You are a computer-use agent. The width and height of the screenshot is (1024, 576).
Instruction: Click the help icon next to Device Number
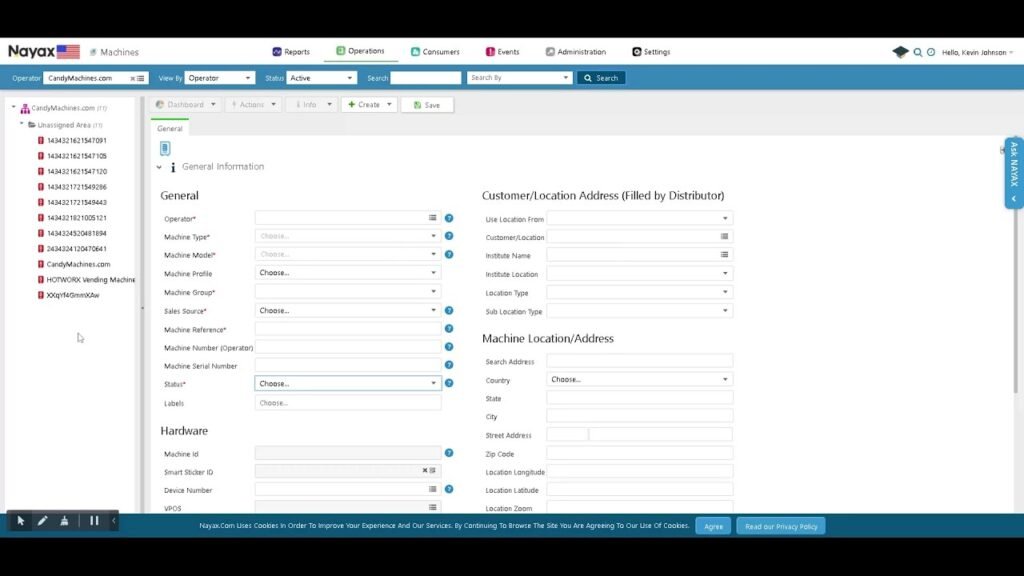(449, 489)
